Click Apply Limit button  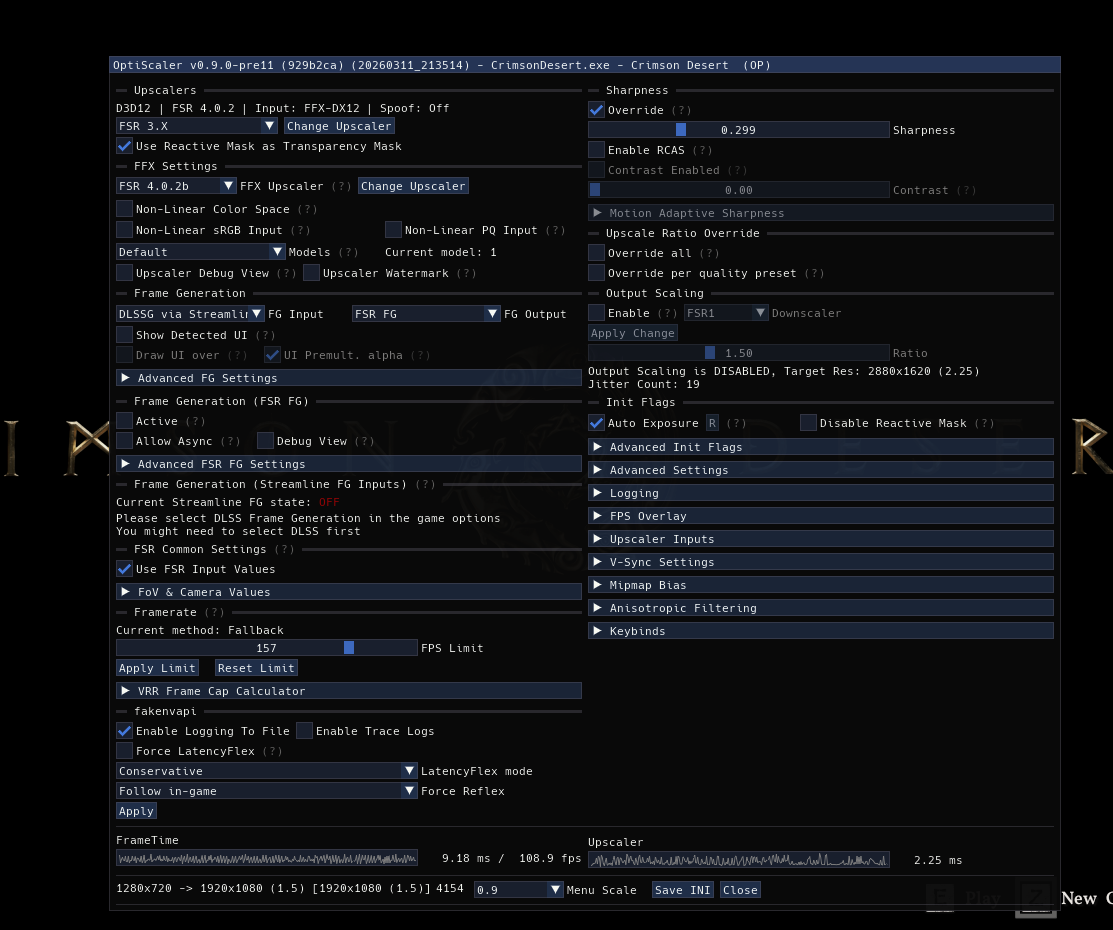[157, 667]
